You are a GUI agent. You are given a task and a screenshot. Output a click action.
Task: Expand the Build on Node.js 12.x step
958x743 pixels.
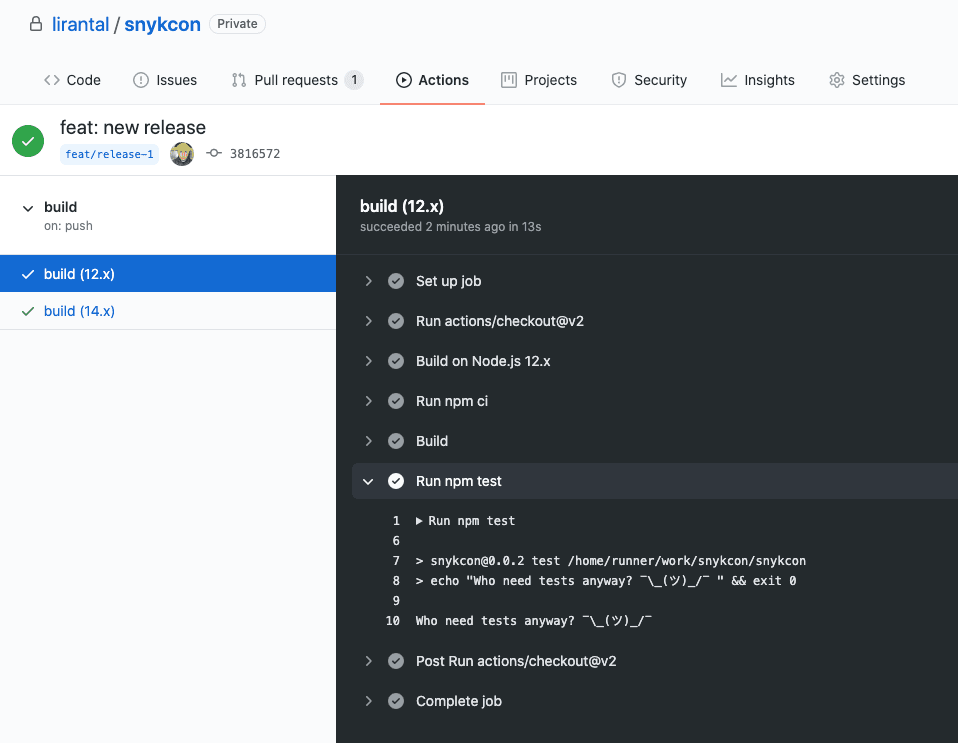pos(368,361)
